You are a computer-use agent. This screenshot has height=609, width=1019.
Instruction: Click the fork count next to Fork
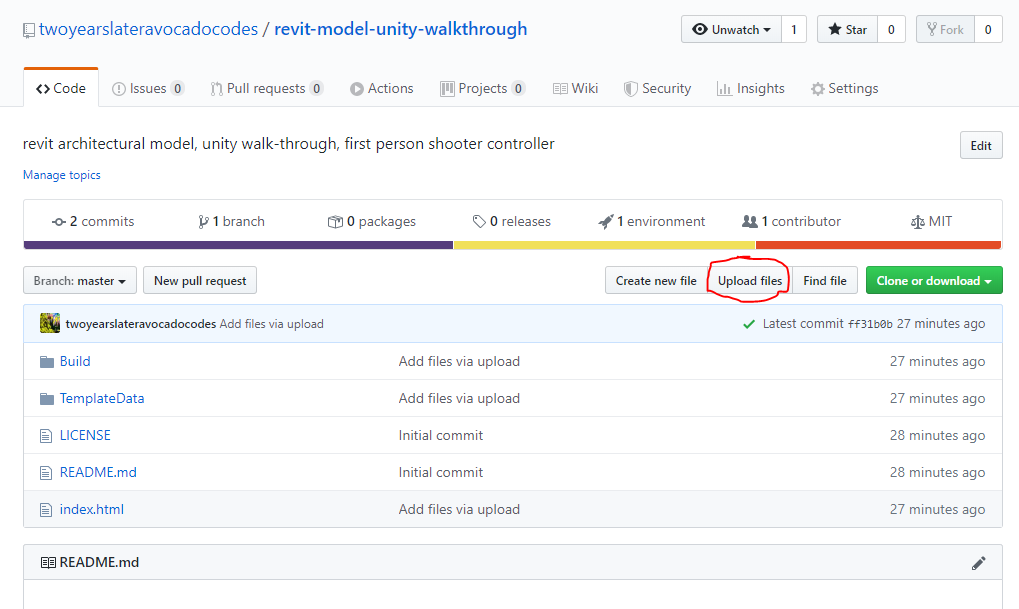tap(988, 30)
